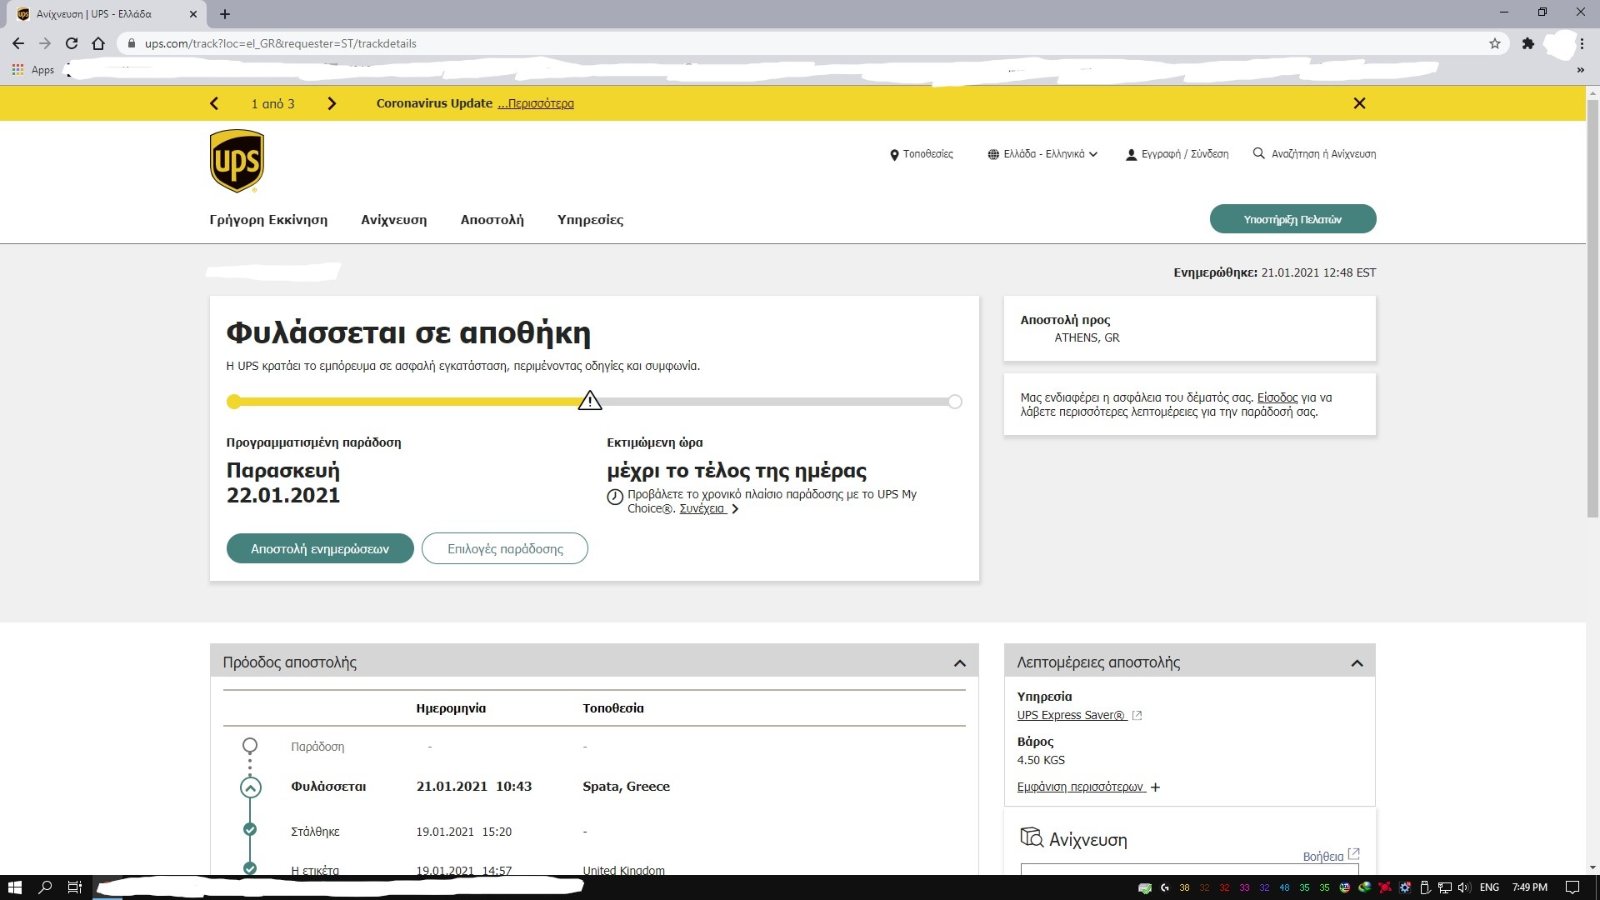Click the Βοήθεια help link
Image resolution: width=1600 pixels, height=900 pixels.
point(1323,856)
